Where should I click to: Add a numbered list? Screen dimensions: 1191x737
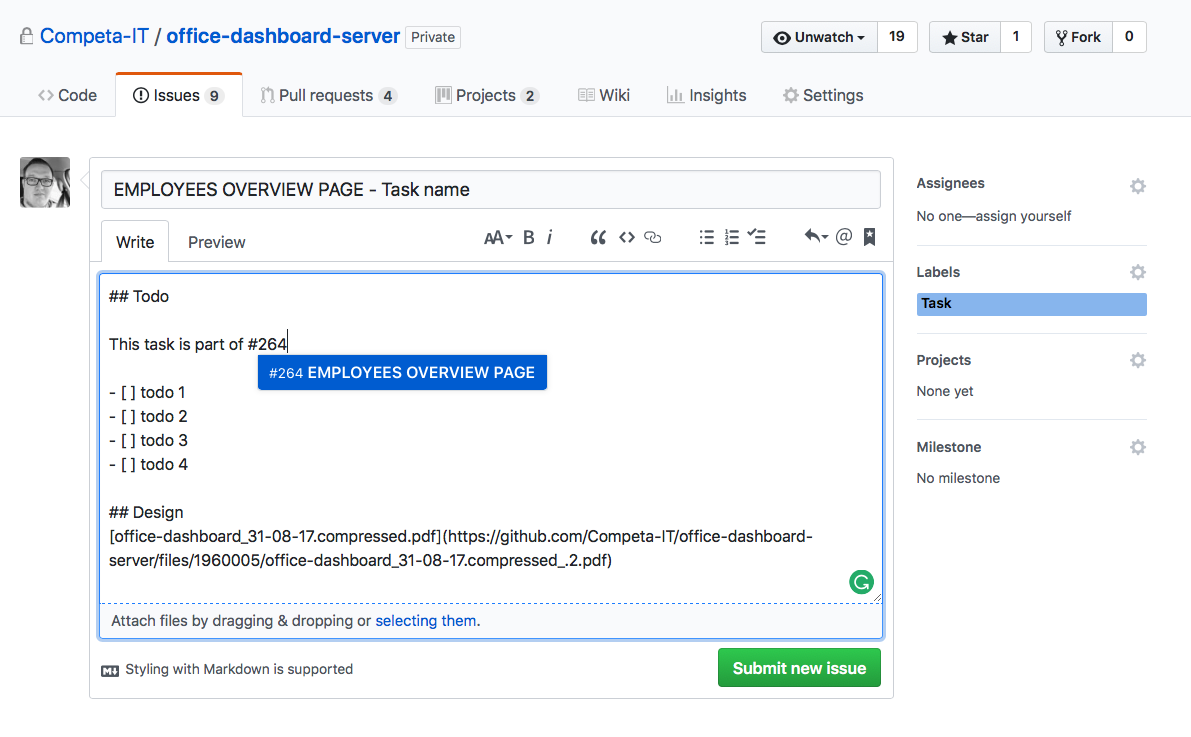click(731, 237)
